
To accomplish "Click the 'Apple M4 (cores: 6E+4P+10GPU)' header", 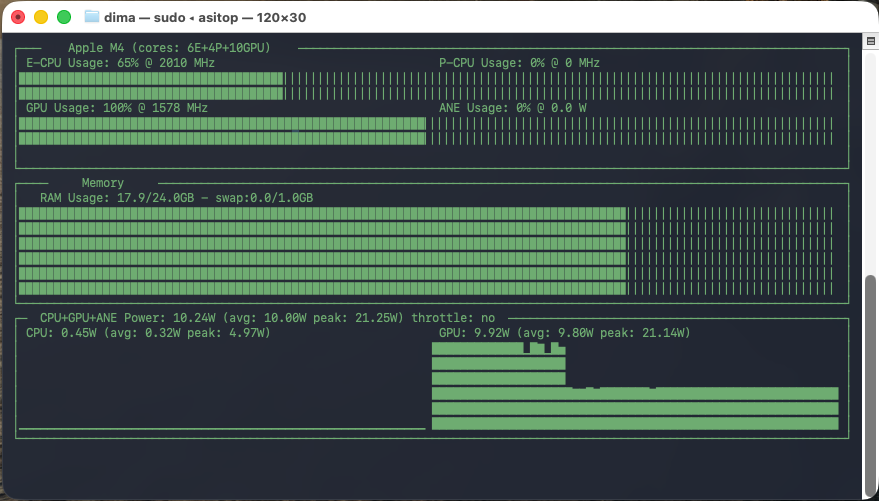I will 169,48.
